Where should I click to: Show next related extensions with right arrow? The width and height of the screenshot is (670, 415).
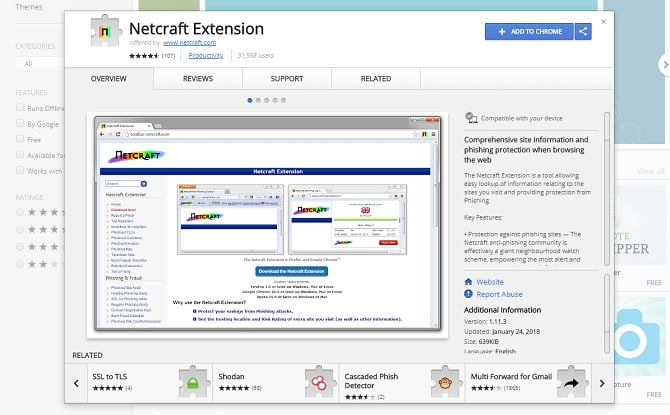click(602, 383)
